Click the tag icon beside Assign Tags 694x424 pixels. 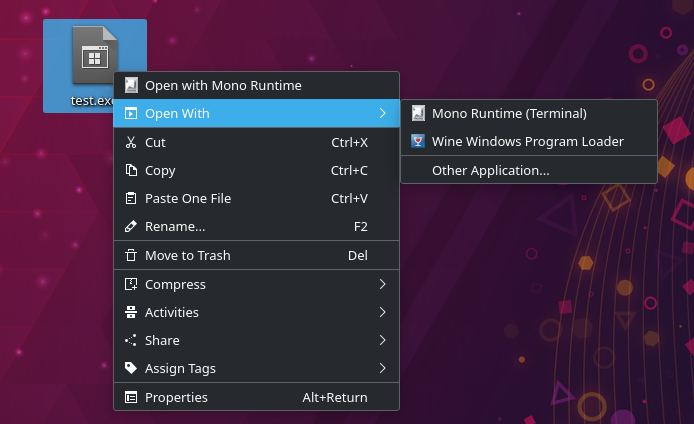[x=131, y=368]
